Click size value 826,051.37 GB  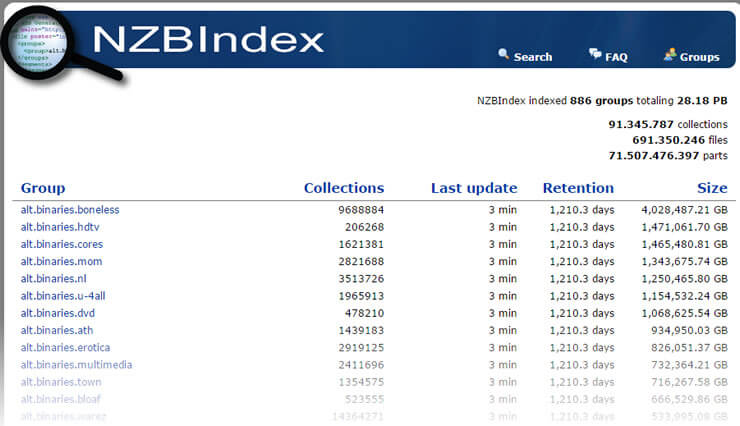(x=689, y=347)
